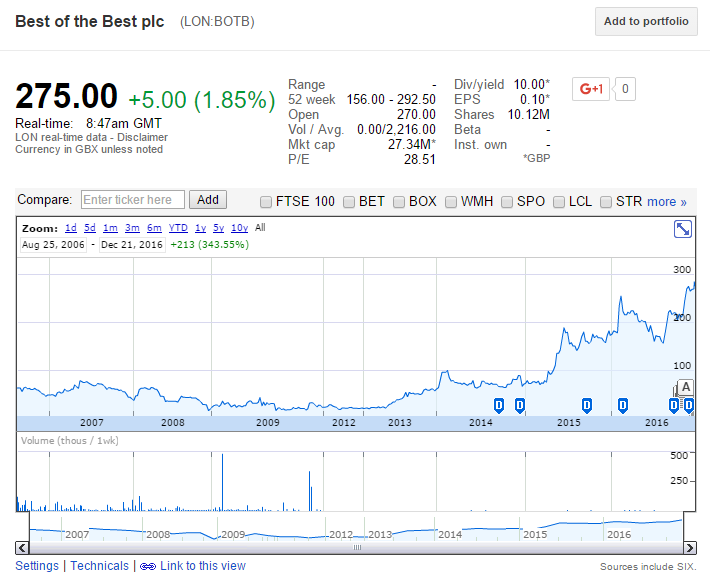710x582 pixels.
Task: Click the Google +1 button
Action: click(x=591, y=89)
